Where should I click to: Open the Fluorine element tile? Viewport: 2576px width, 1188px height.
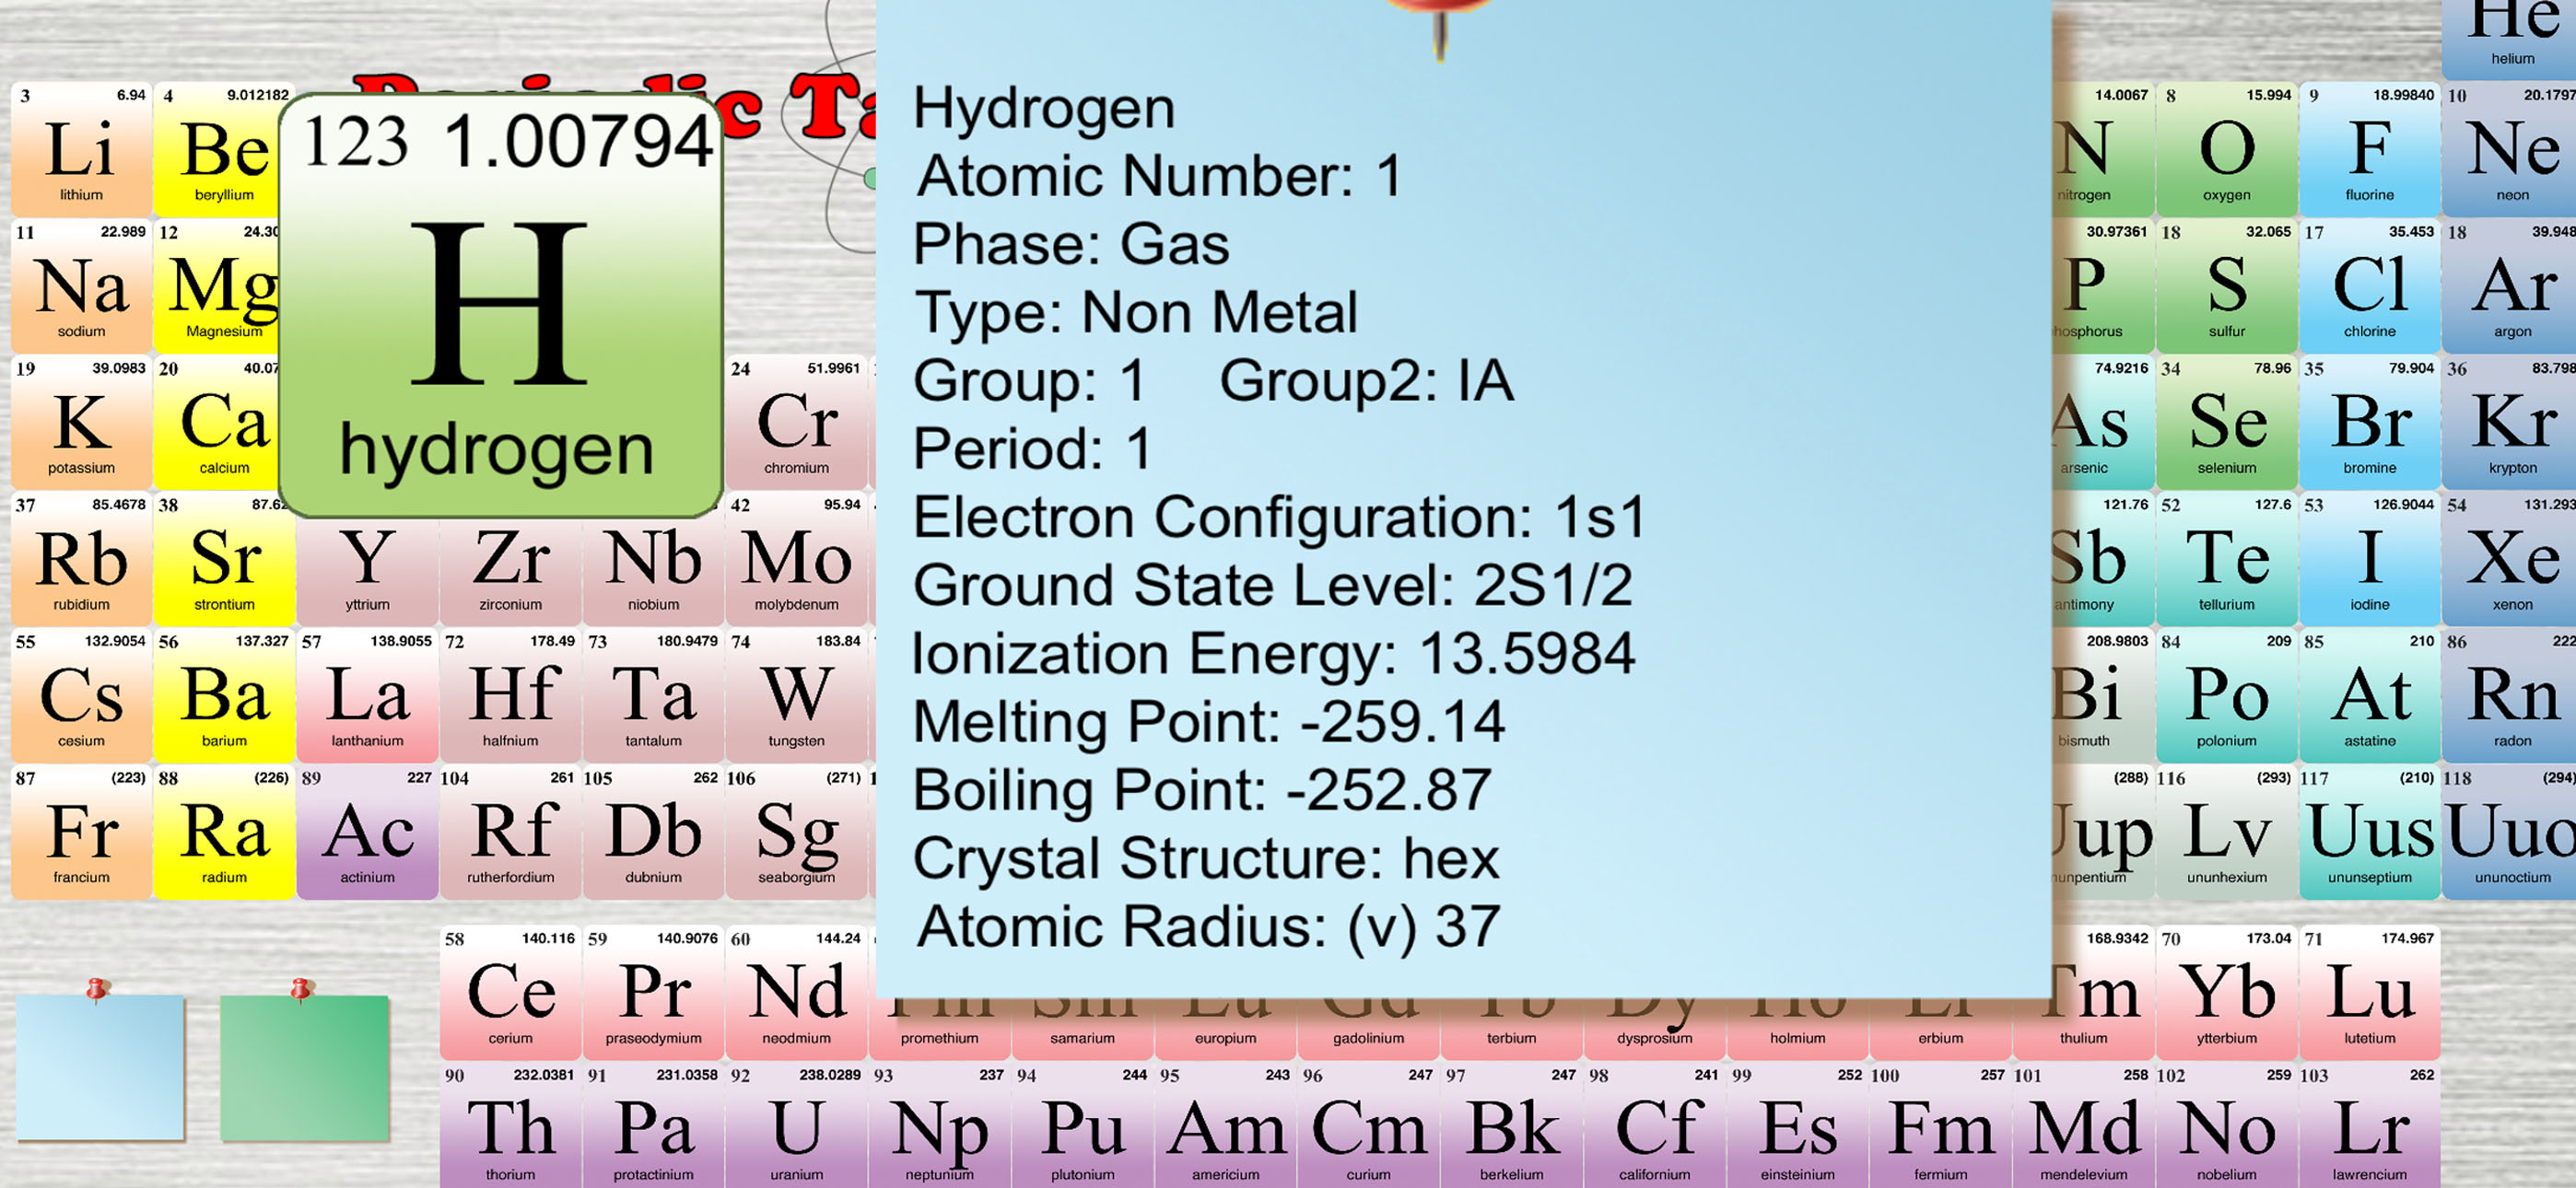(2369, 149)
